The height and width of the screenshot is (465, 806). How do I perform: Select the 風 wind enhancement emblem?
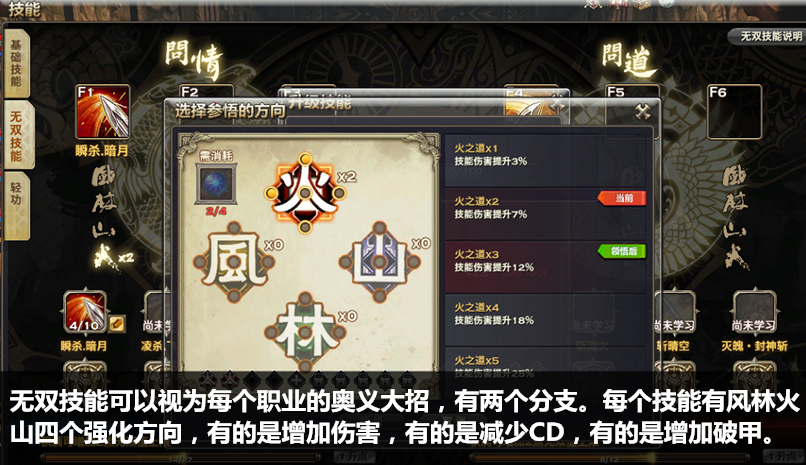pos(234,262)
